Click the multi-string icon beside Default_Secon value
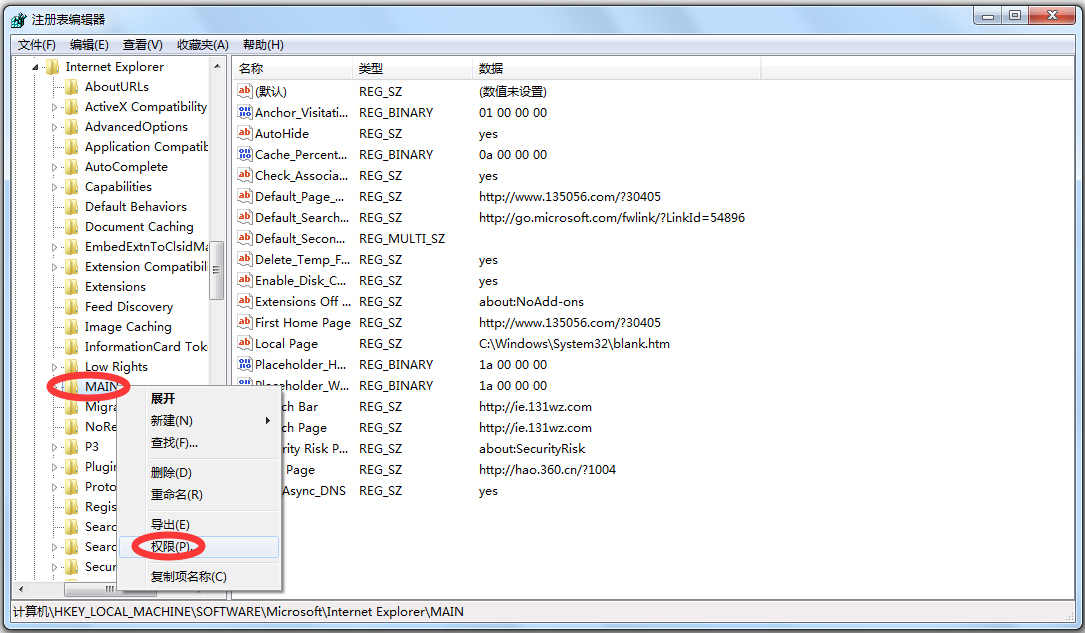The height and width of the screenshot is (633, 1085). coord(245,238)
